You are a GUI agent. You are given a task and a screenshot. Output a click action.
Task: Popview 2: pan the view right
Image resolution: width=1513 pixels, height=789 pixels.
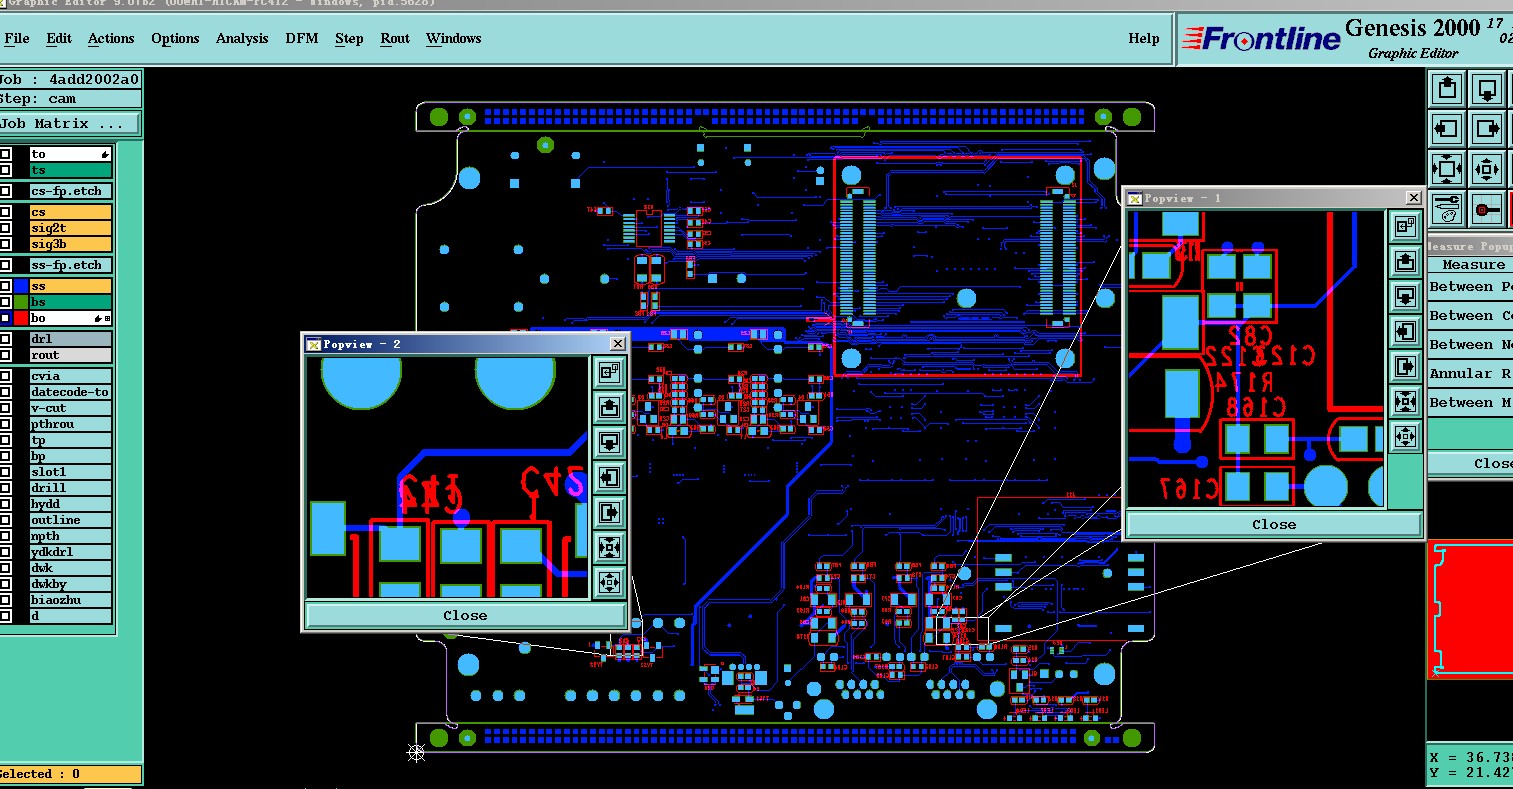click(x=609, y=513)
